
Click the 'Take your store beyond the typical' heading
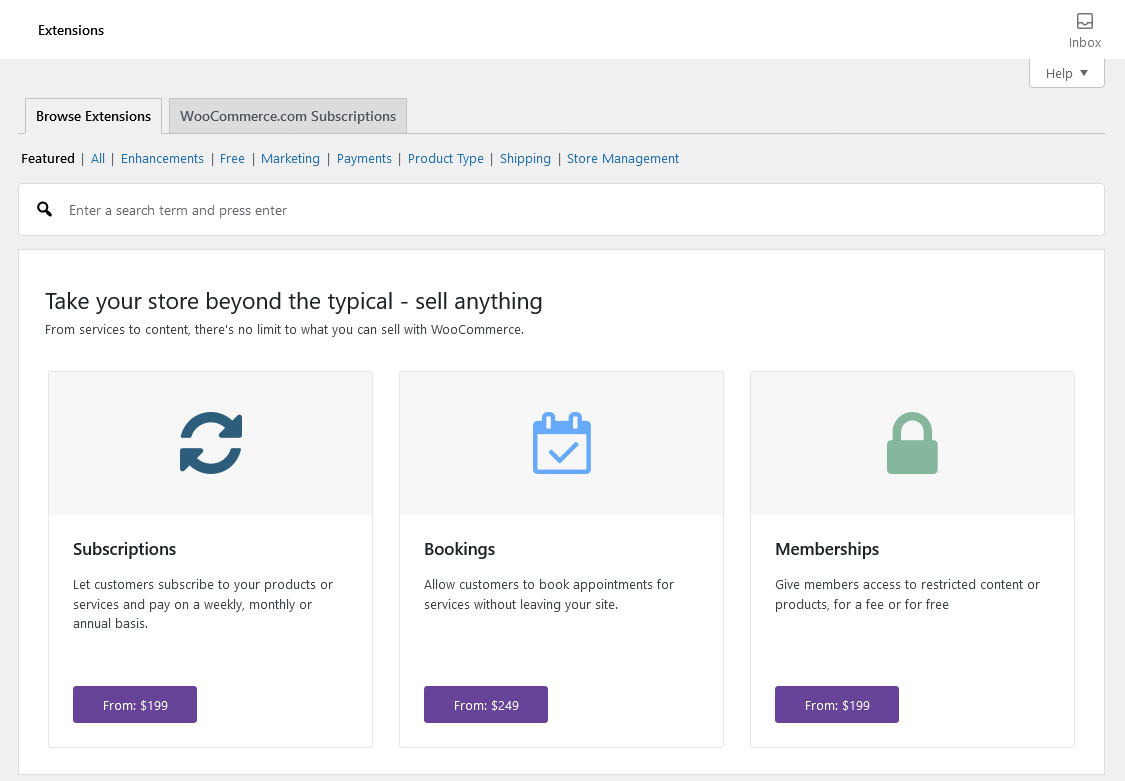(293, 301)
